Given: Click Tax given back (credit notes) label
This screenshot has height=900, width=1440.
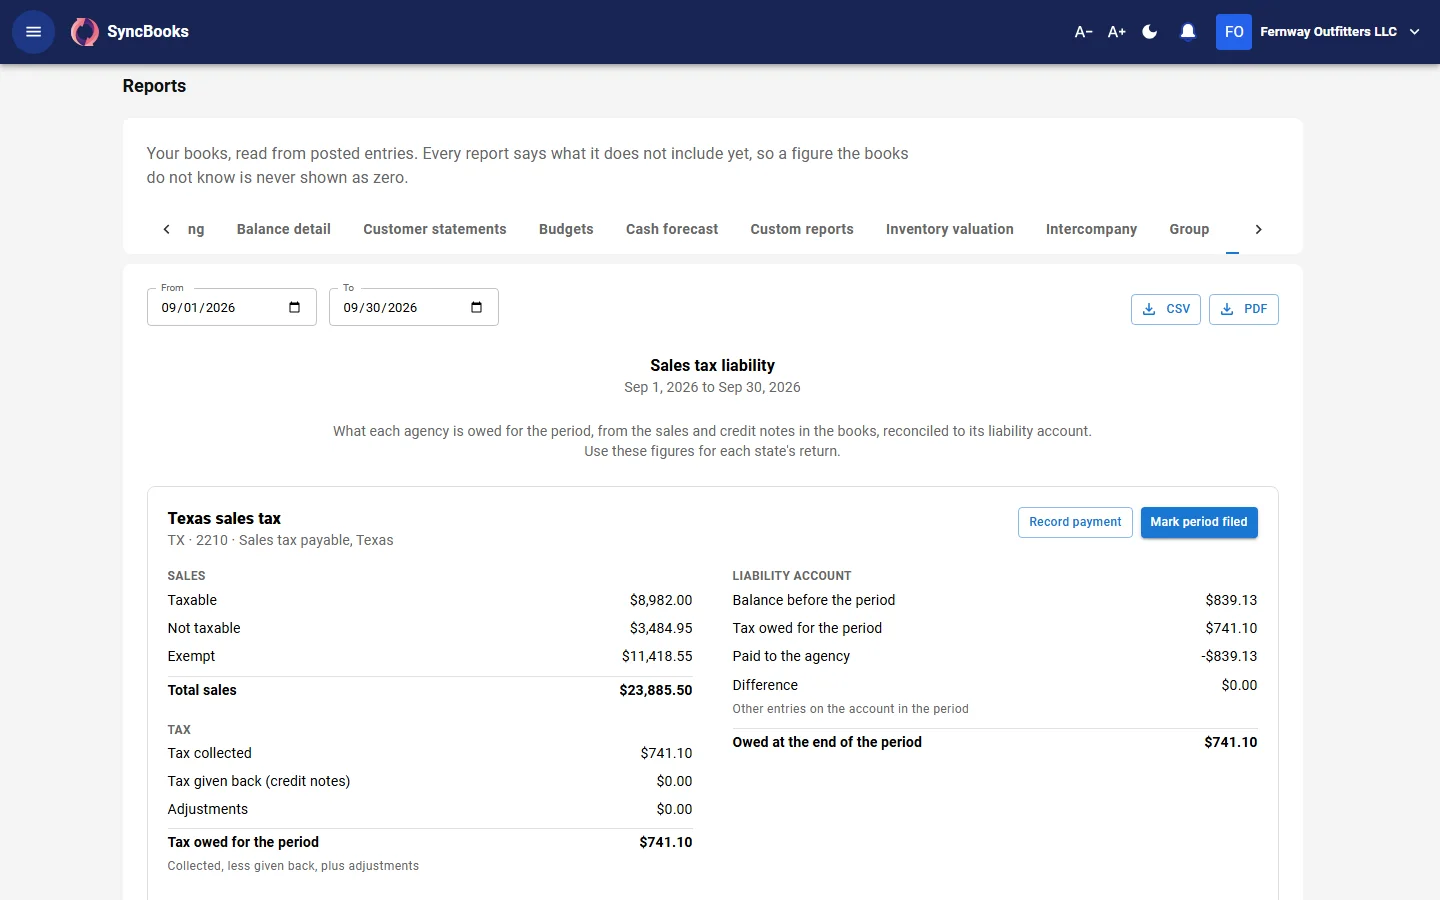Looking at the screenshot, I should (259, 781).
